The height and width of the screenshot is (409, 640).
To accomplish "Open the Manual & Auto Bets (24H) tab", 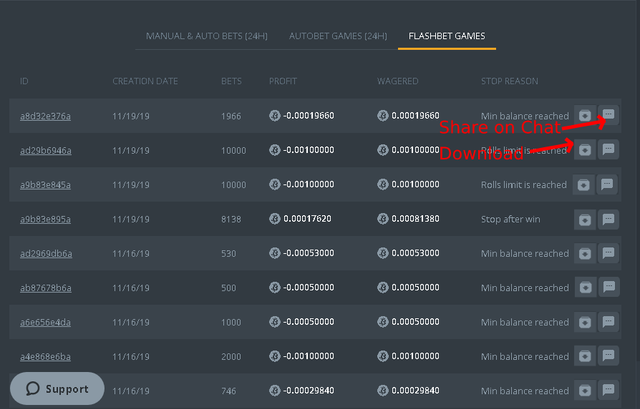I will point(207,36).
